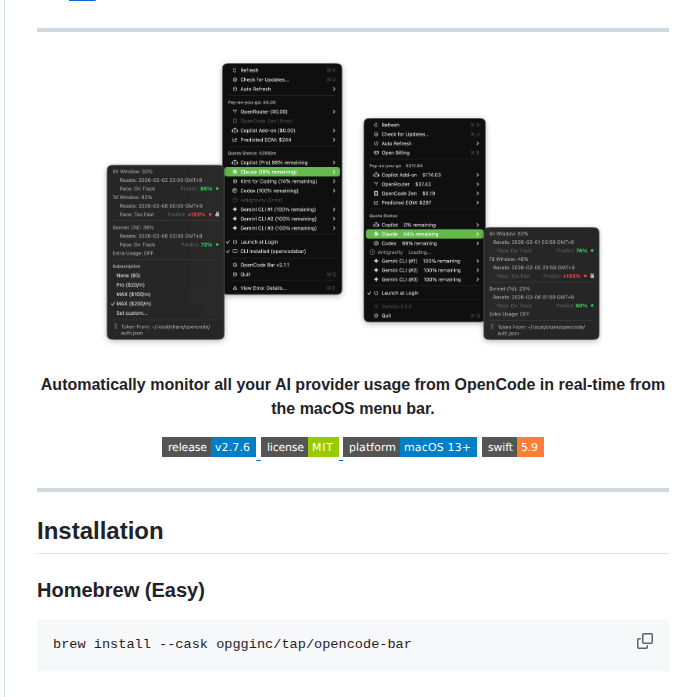Copy the brew install command
This screenshot has width=687, height=697.
(644, 641)
